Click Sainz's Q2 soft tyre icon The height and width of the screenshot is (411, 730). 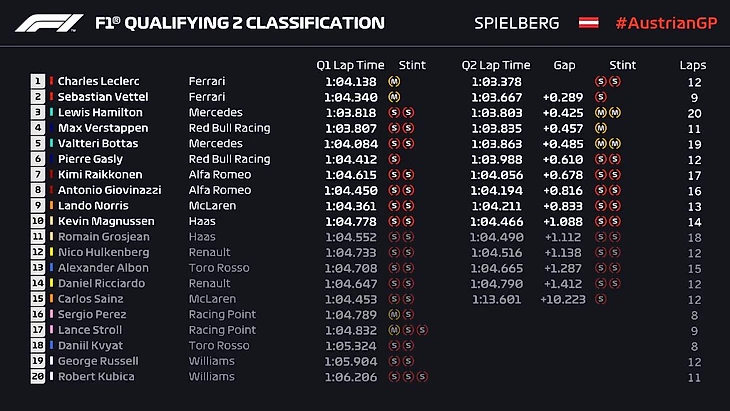point(600,299)
